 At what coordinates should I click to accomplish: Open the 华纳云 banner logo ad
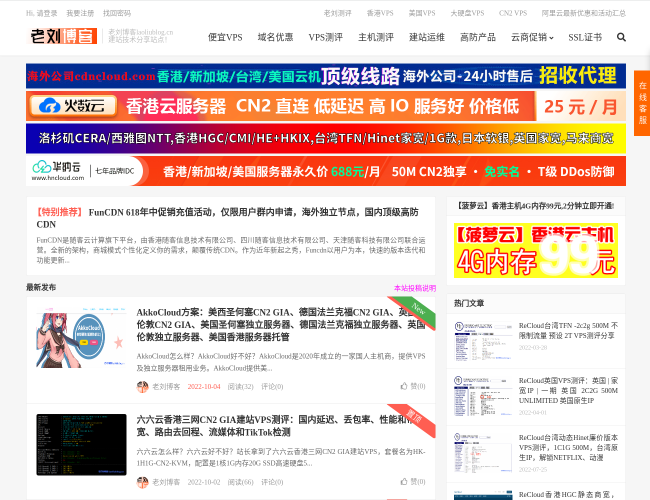click(x=58, y=171)
